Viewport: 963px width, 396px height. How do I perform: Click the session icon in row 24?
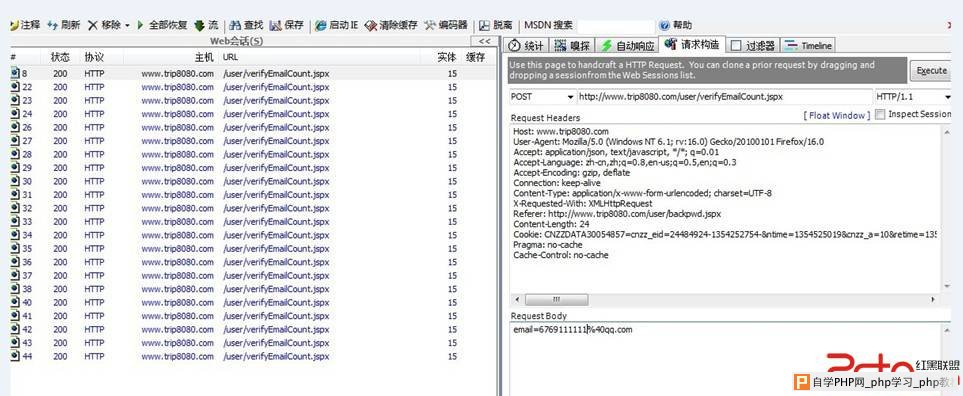[x=15, y=114]
